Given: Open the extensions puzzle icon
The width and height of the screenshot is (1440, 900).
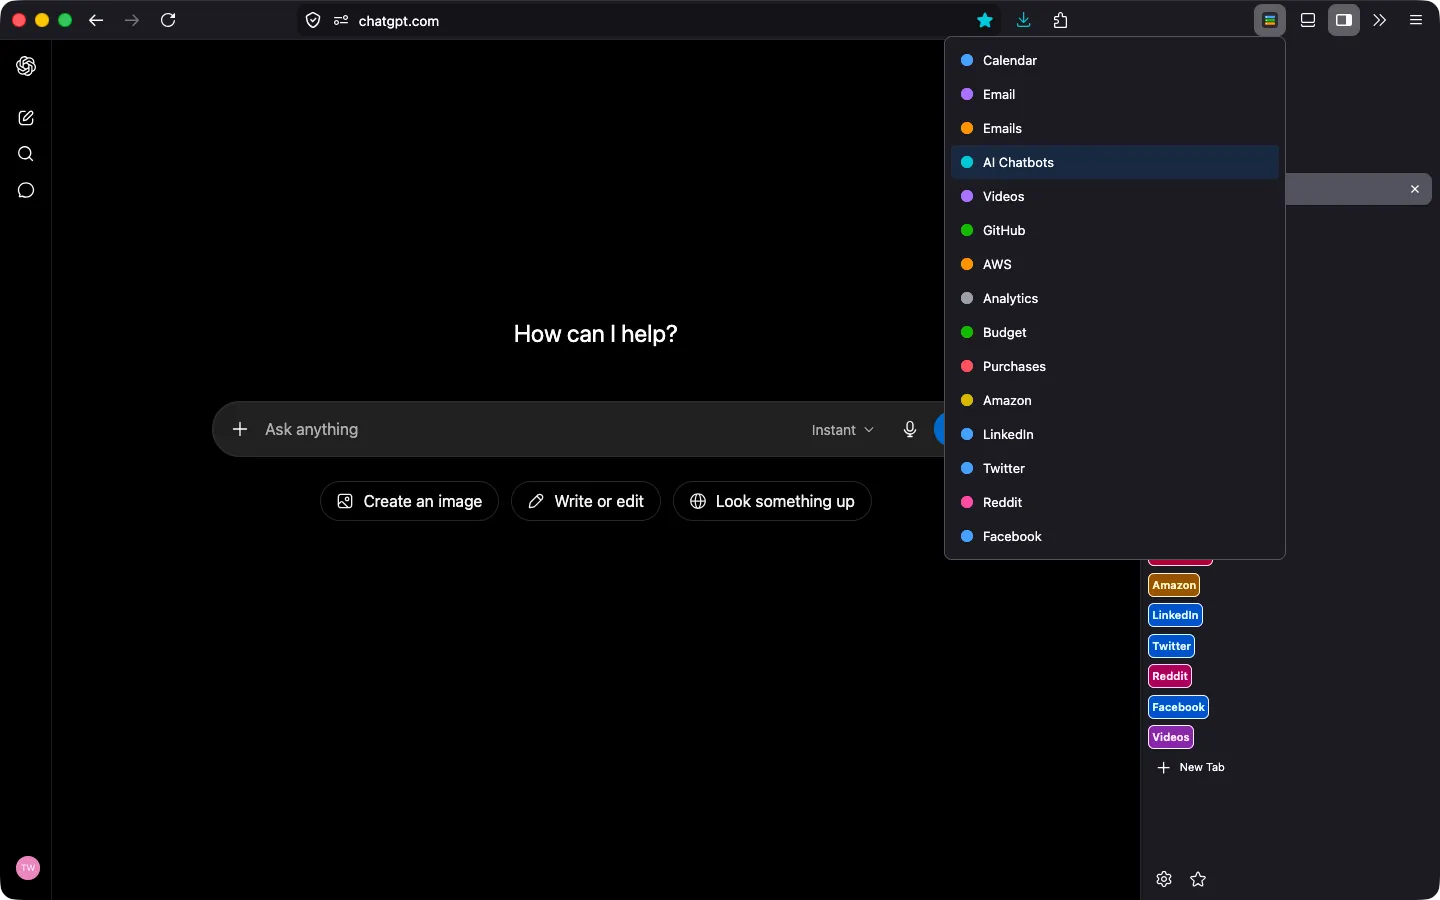Looking at the screenshot, I should pos(1061,20).
